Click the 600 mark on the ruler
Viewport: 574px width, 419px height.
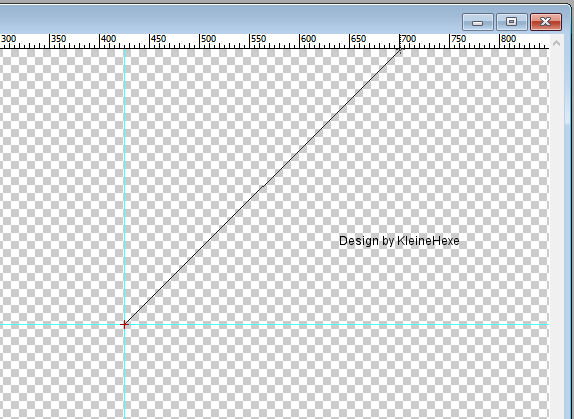(x=309, y=39)
